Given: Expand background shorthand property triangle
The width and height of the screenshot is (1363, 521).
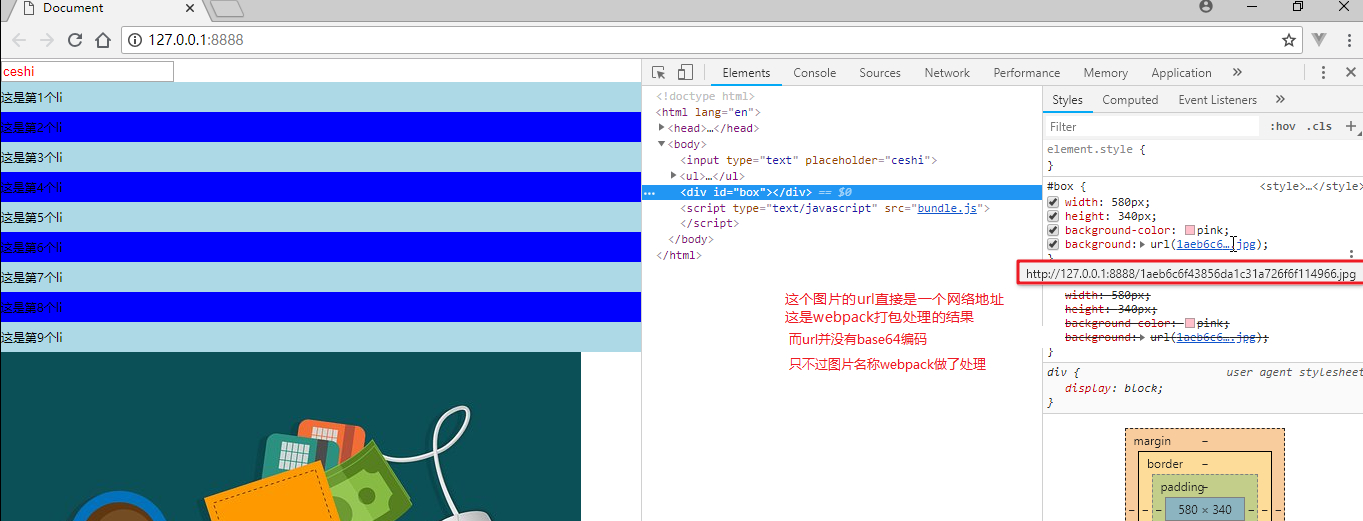Looking at the screenshot, I should (1143, 244).
